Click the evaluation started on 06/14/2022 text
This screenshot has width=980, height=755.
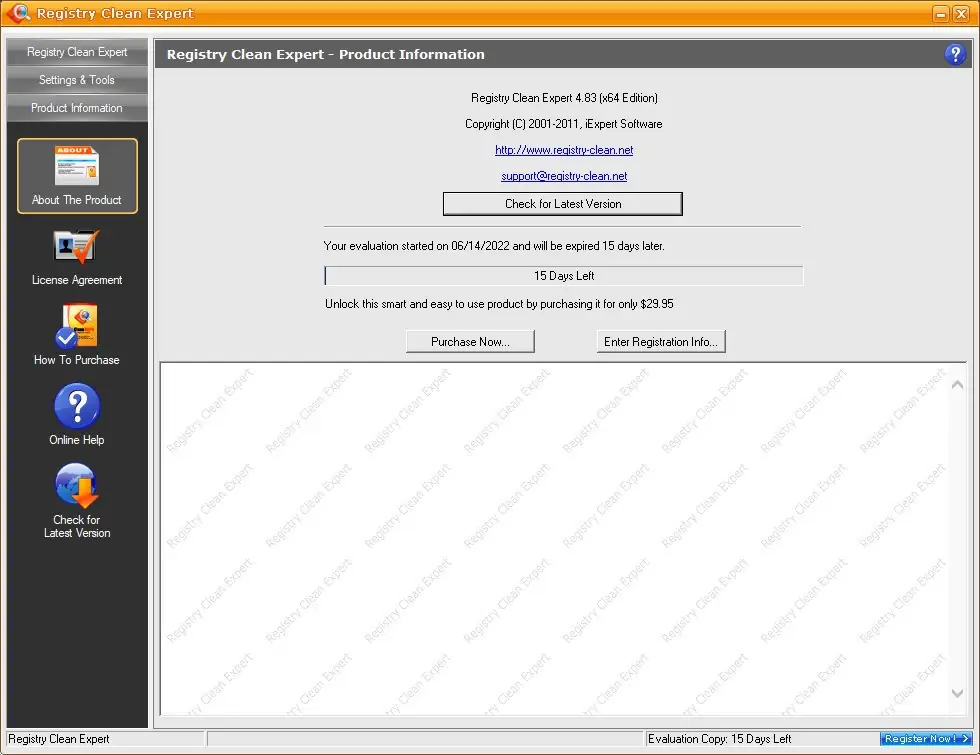coord(494,246)
